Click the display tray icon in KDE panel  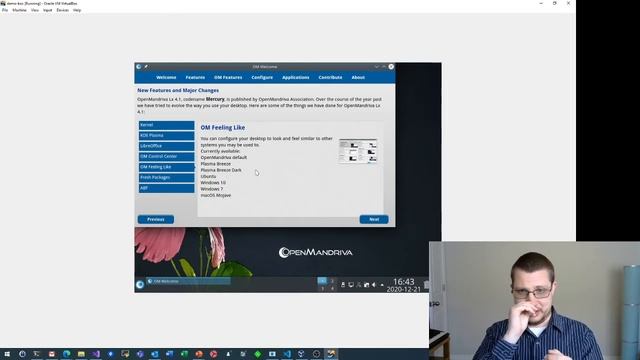[x=351, y=285]
